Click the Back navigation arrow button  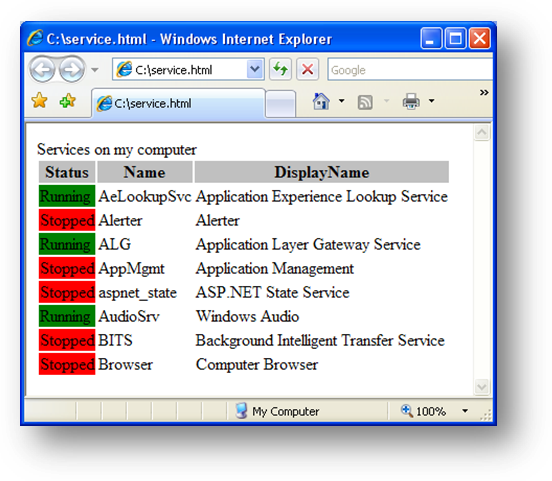pos(42,70)
